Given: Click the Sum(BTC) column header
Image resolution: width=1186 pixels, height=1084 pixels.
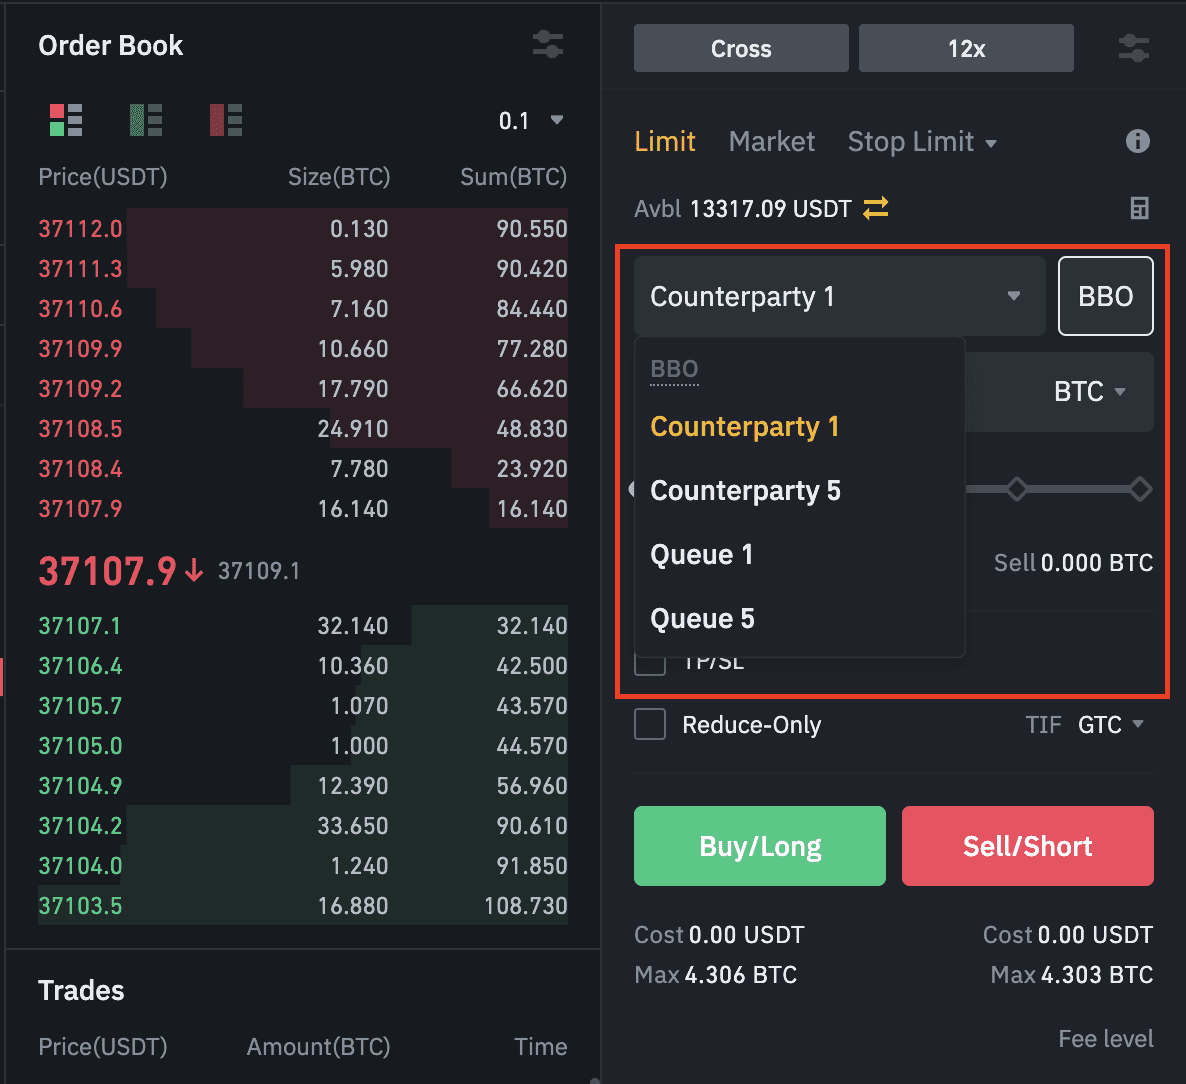Looking at the screenshot, I should coord(514,177).
